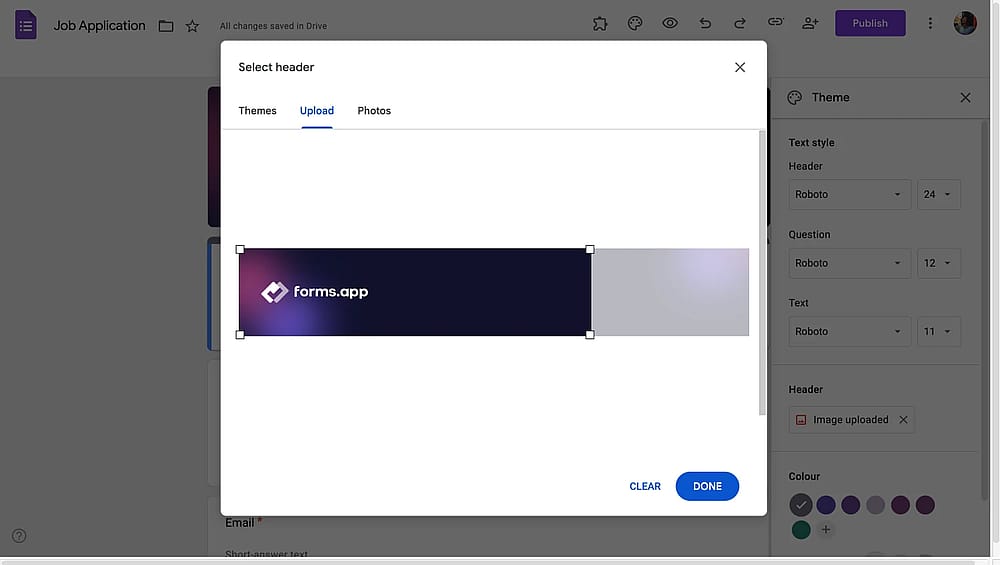Select the checked dark grey colour swatch
Screen dimensions: 1000x565
click(x=801, y=505)
